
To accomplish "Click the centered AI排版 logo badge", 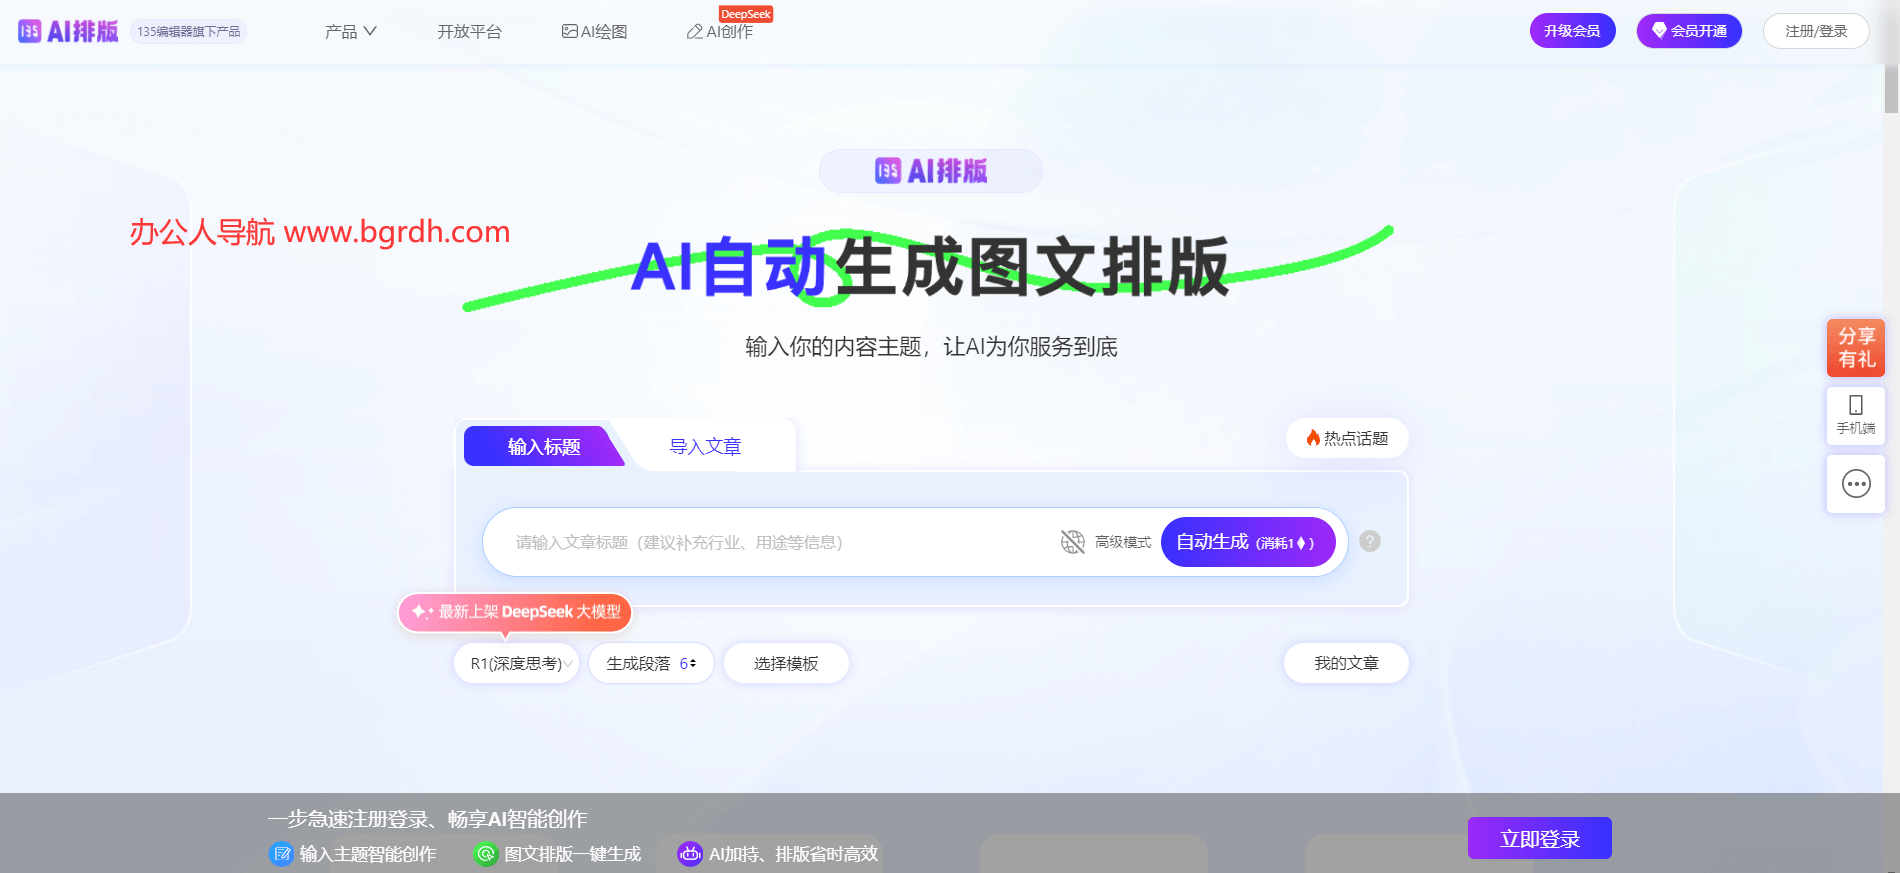I will click(931, 171).
